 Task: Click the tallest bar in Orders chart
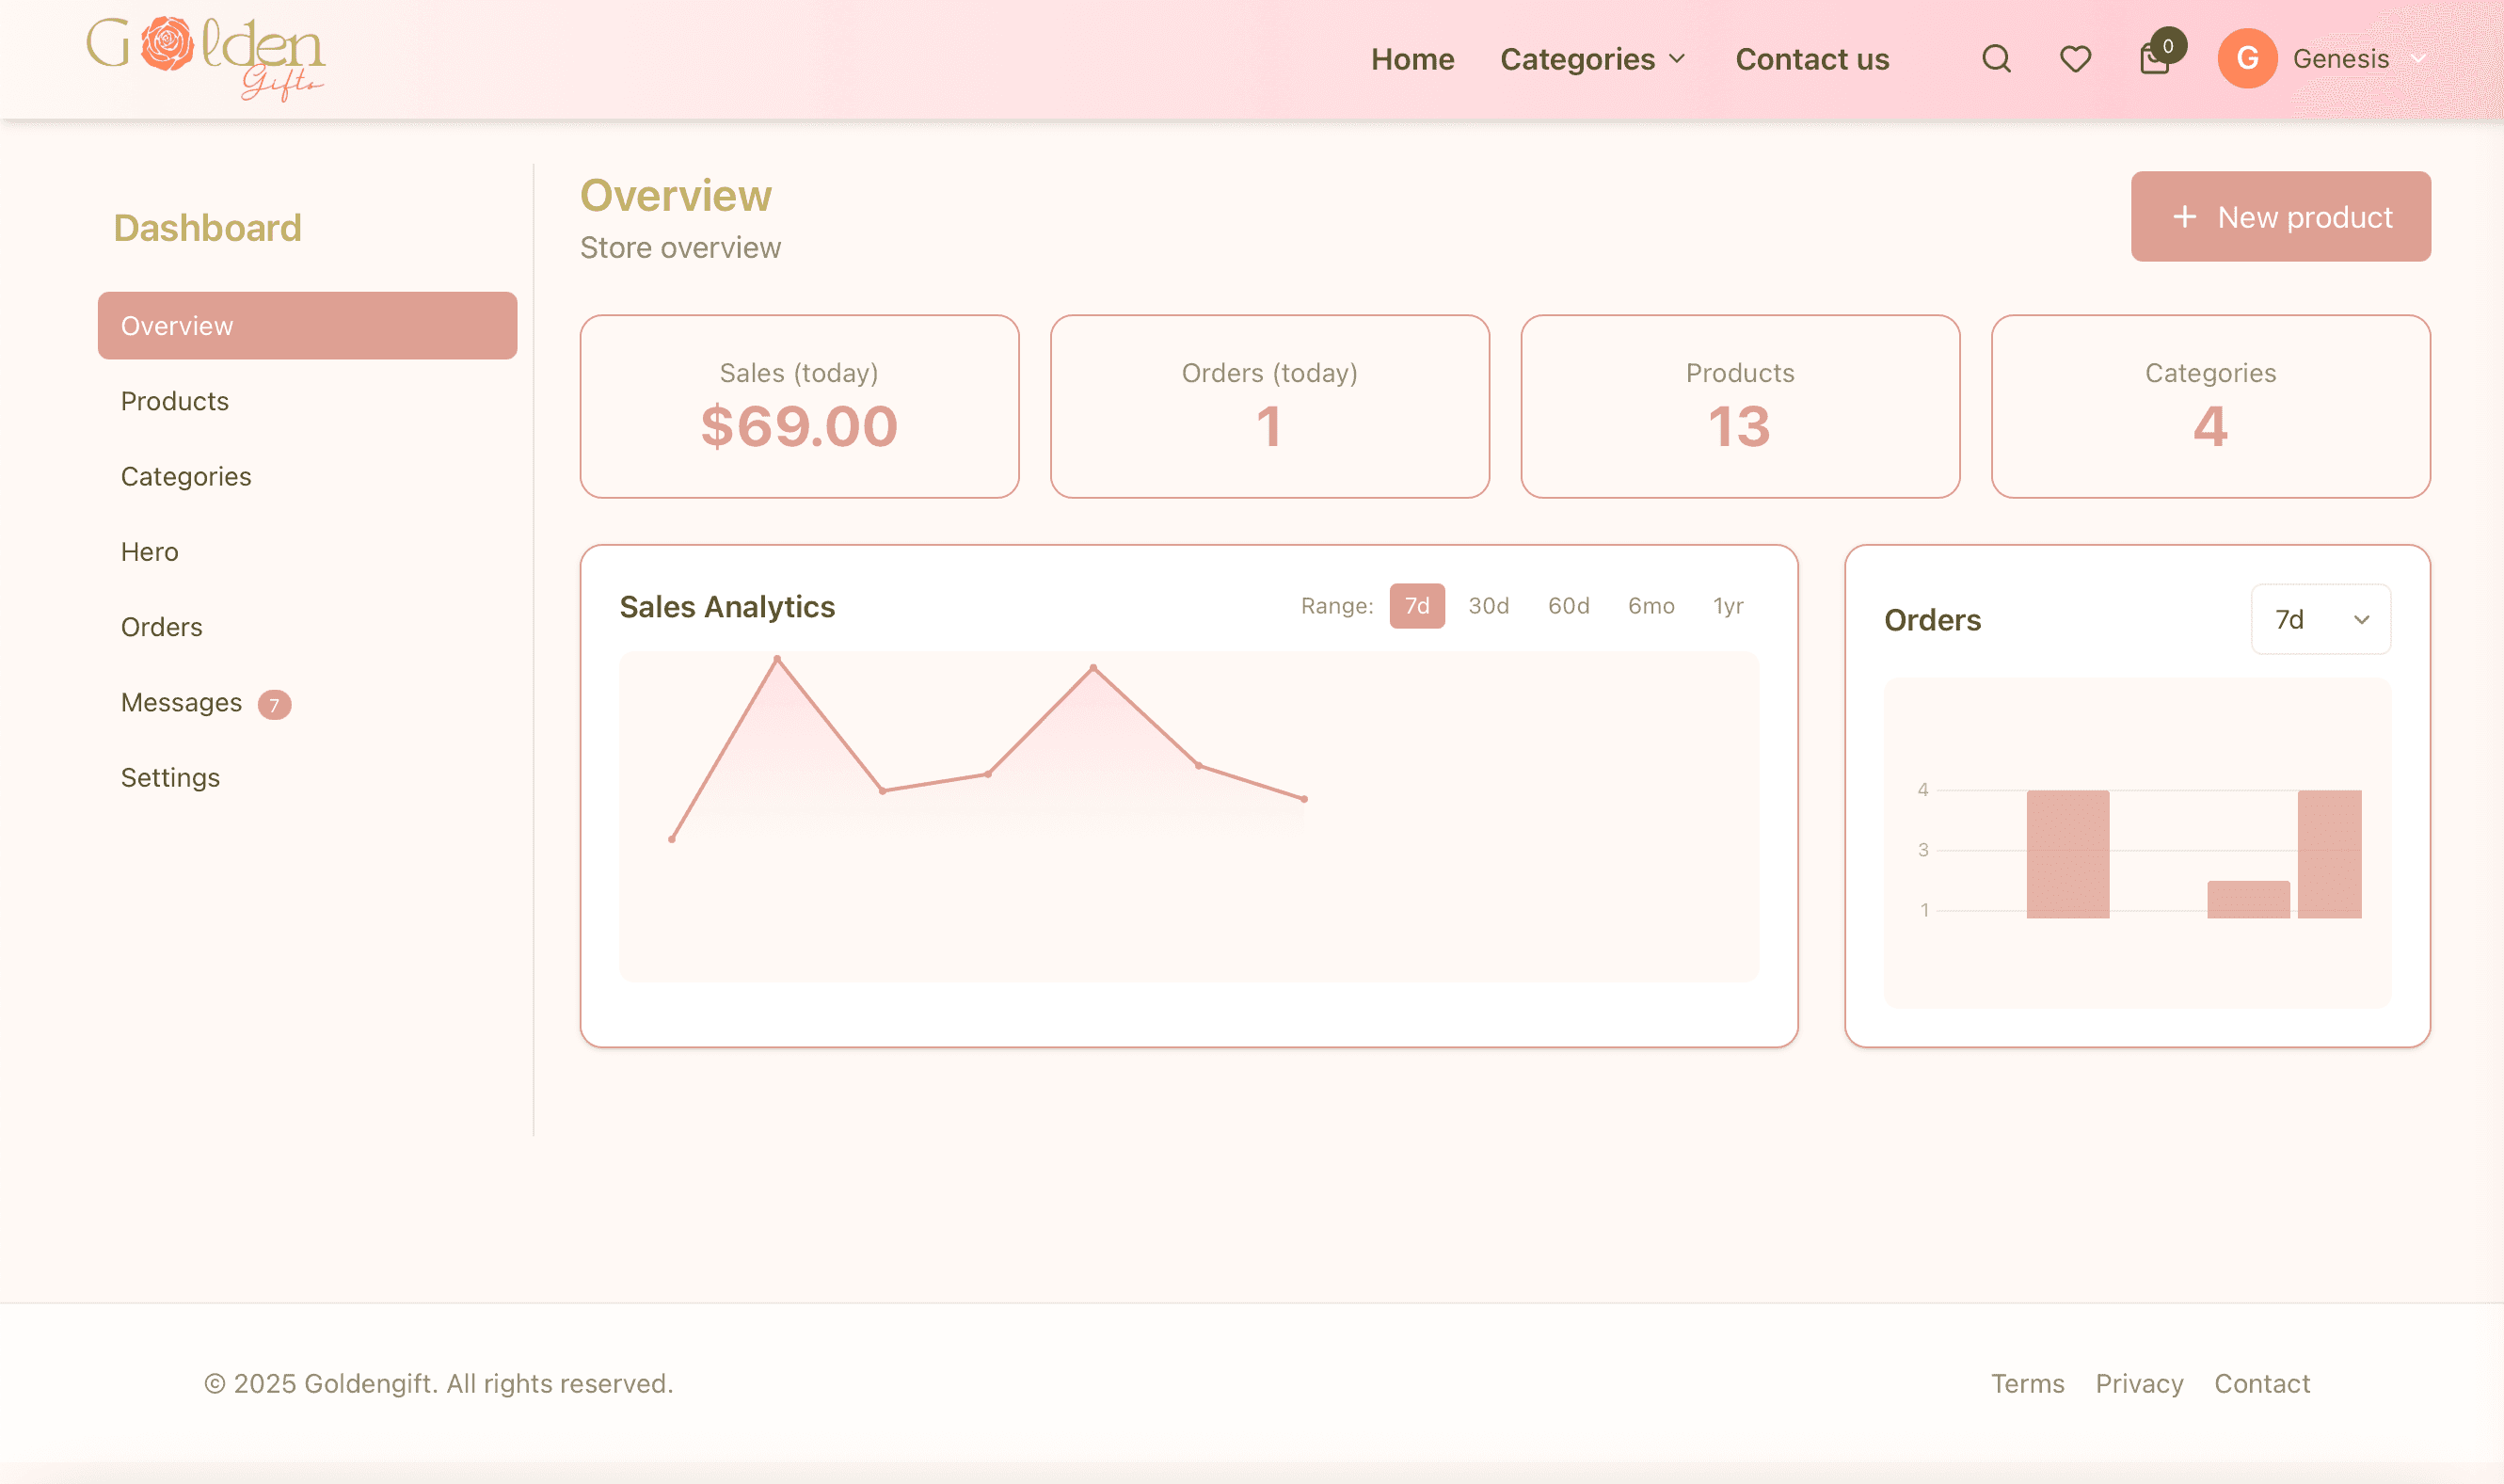point(2067,850)
